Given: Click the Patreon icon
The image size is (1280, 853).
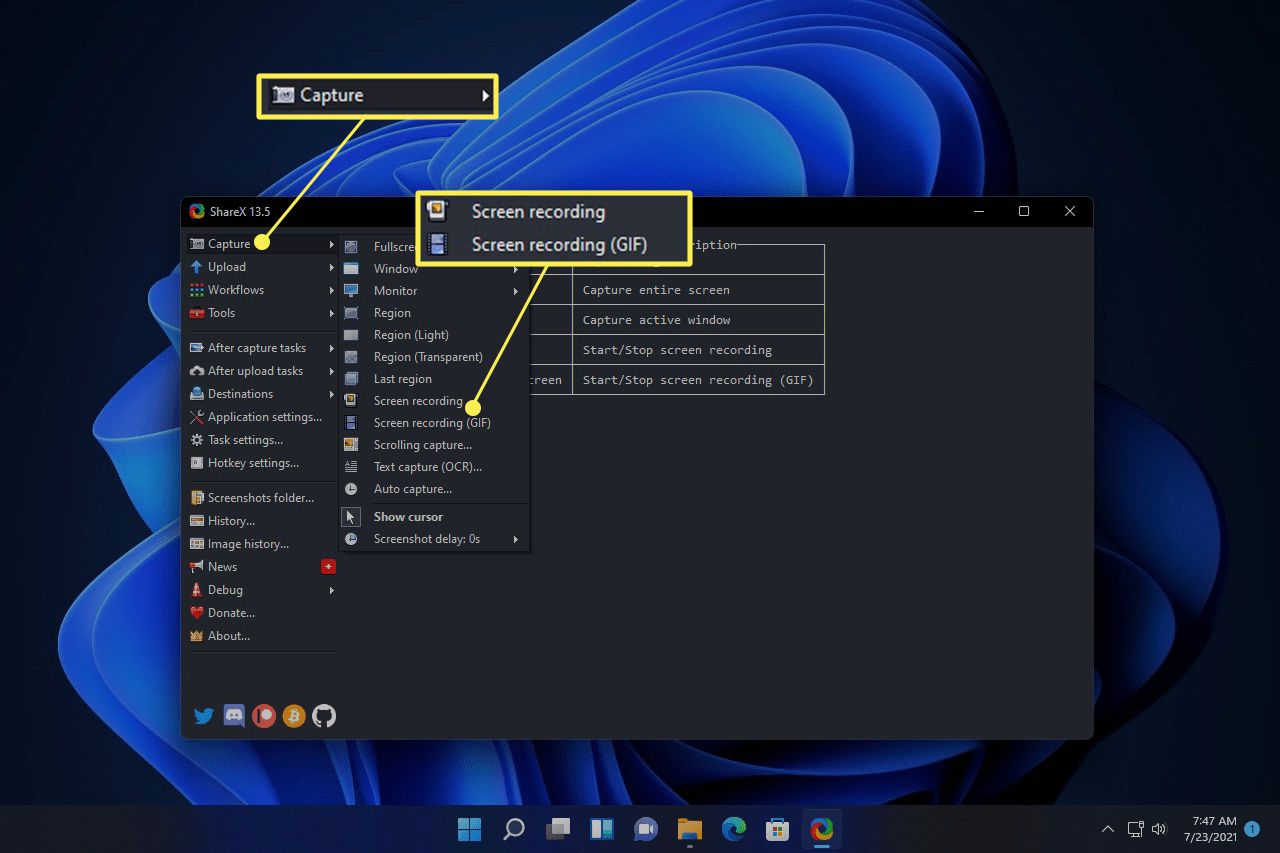Looking at the screenshot, I should 264,716.
